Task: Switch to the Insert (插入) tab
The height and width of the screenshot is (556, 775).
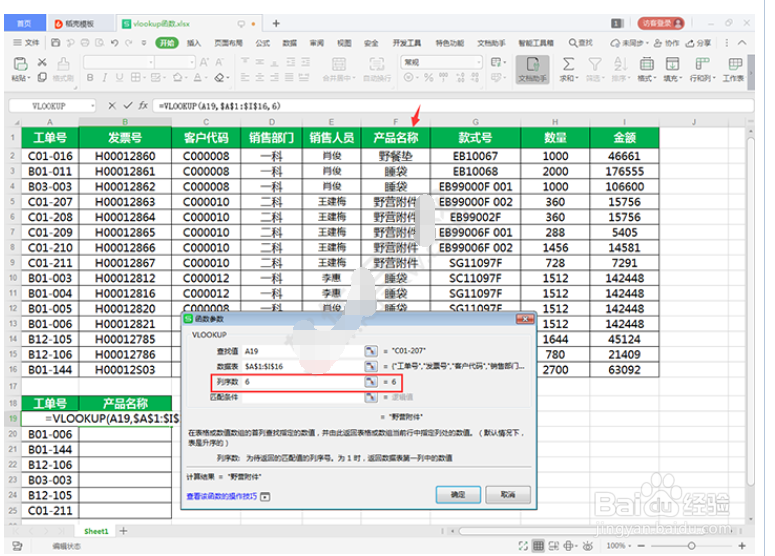Action: (x=194, y=43)
